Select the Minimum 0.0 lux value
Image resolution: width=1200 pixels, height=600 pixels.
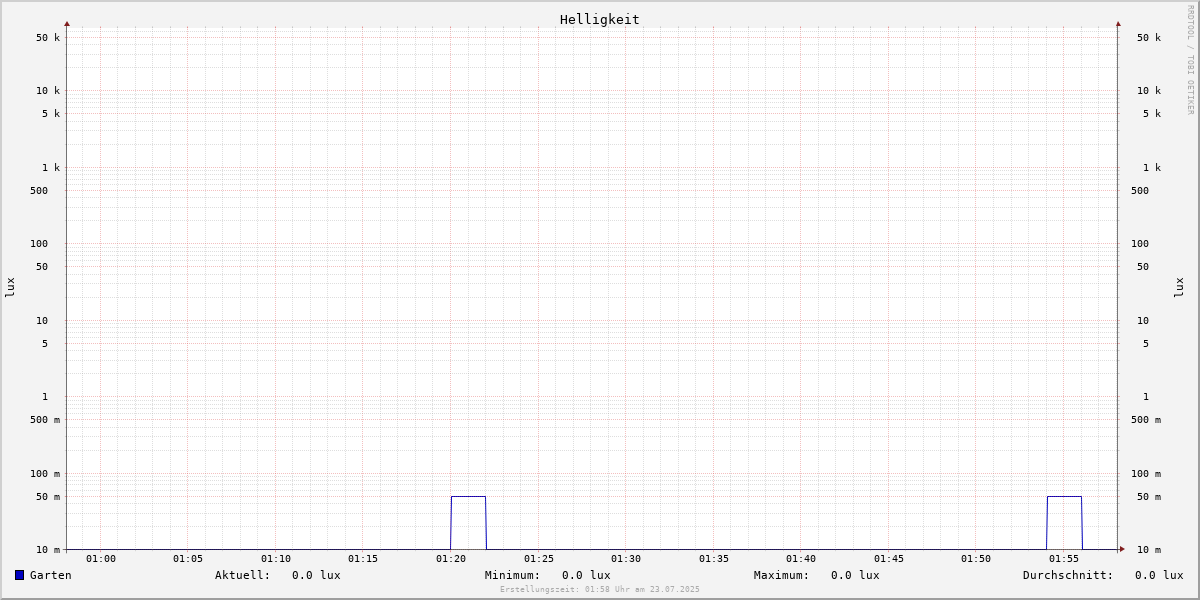point(586,575)
